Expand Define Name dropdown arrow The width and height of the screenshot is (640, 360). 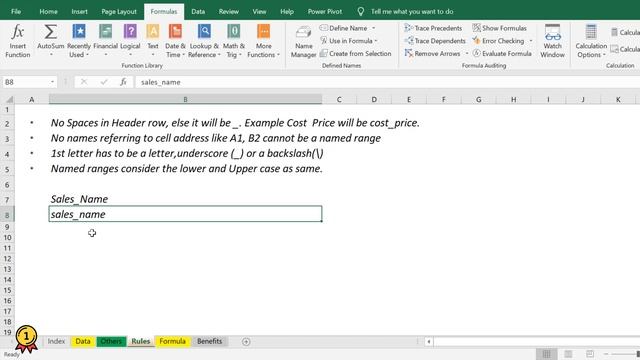point(373,28)
